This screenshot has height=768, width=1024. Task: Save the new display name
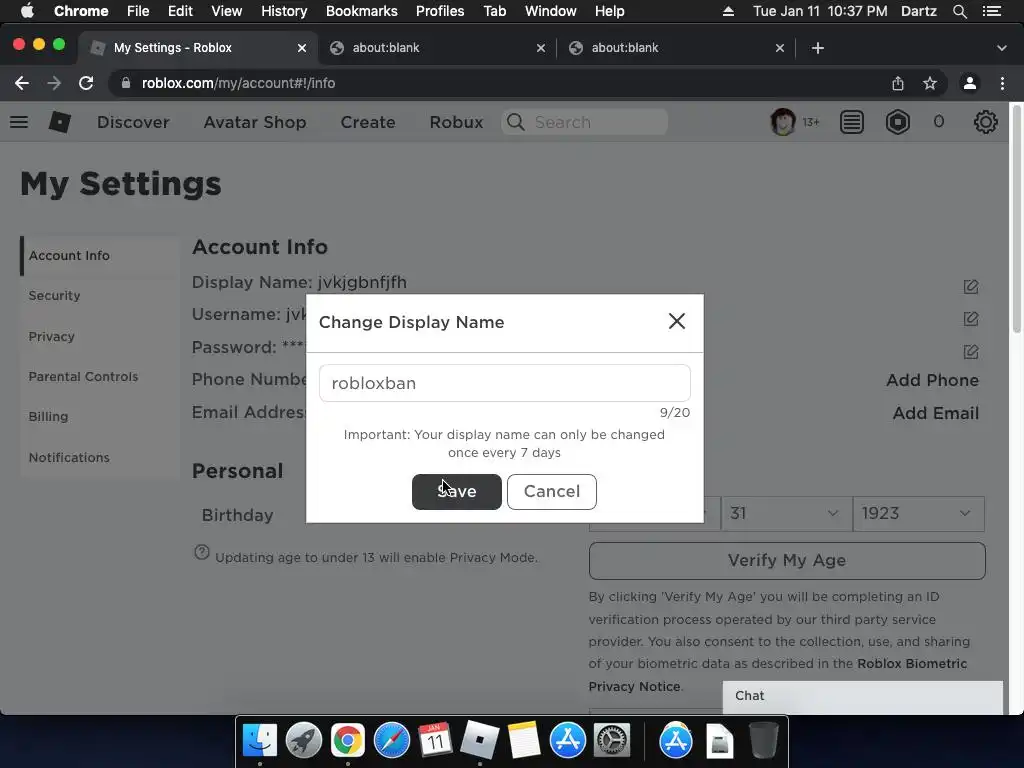coord(456,492)
